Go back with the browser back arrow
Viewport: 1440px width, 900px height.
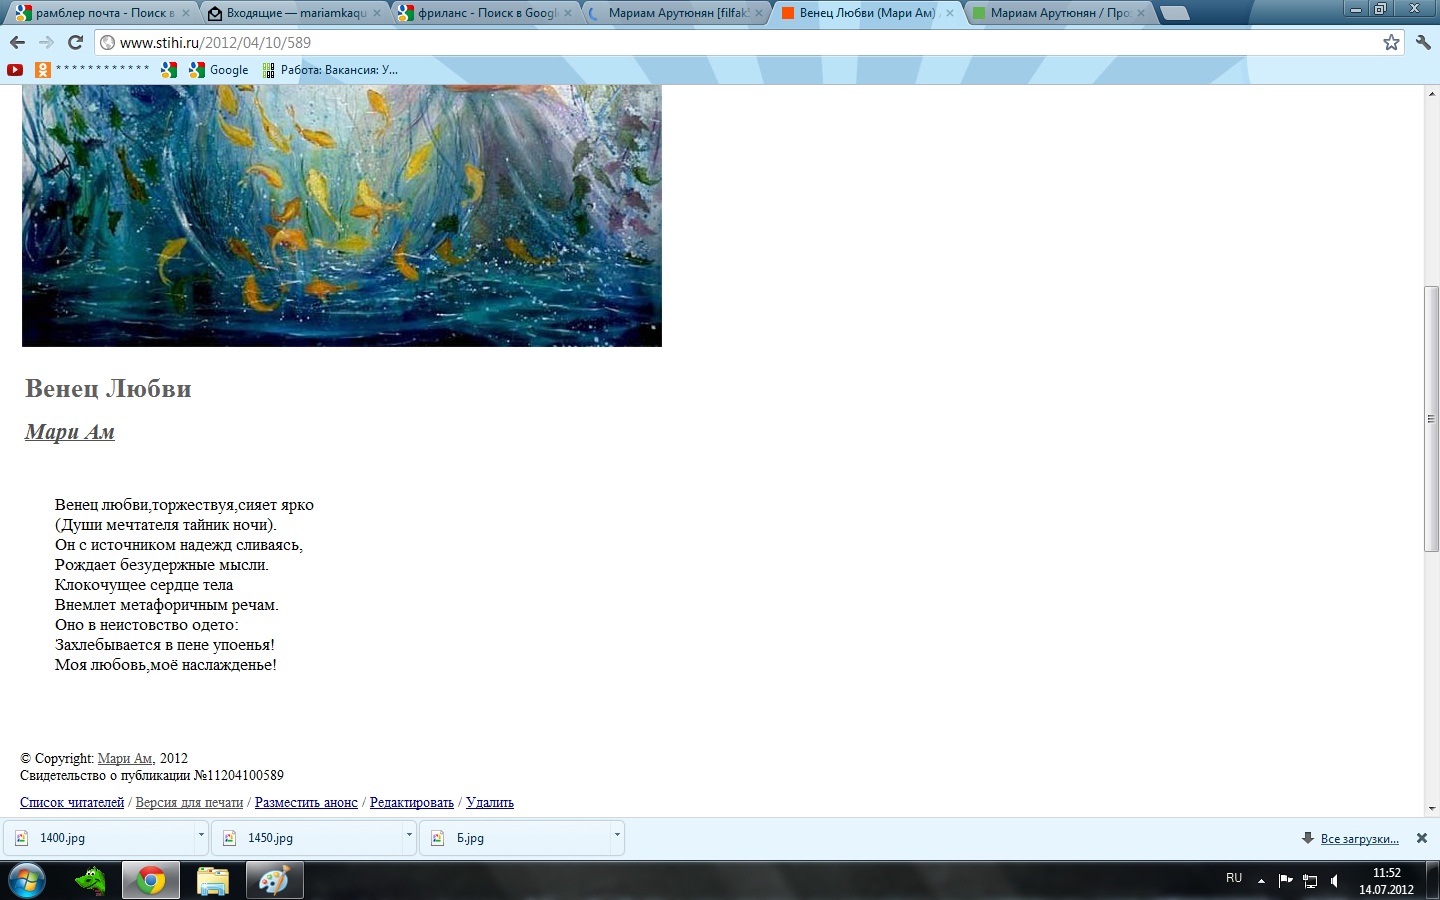(x=17, y=42)
